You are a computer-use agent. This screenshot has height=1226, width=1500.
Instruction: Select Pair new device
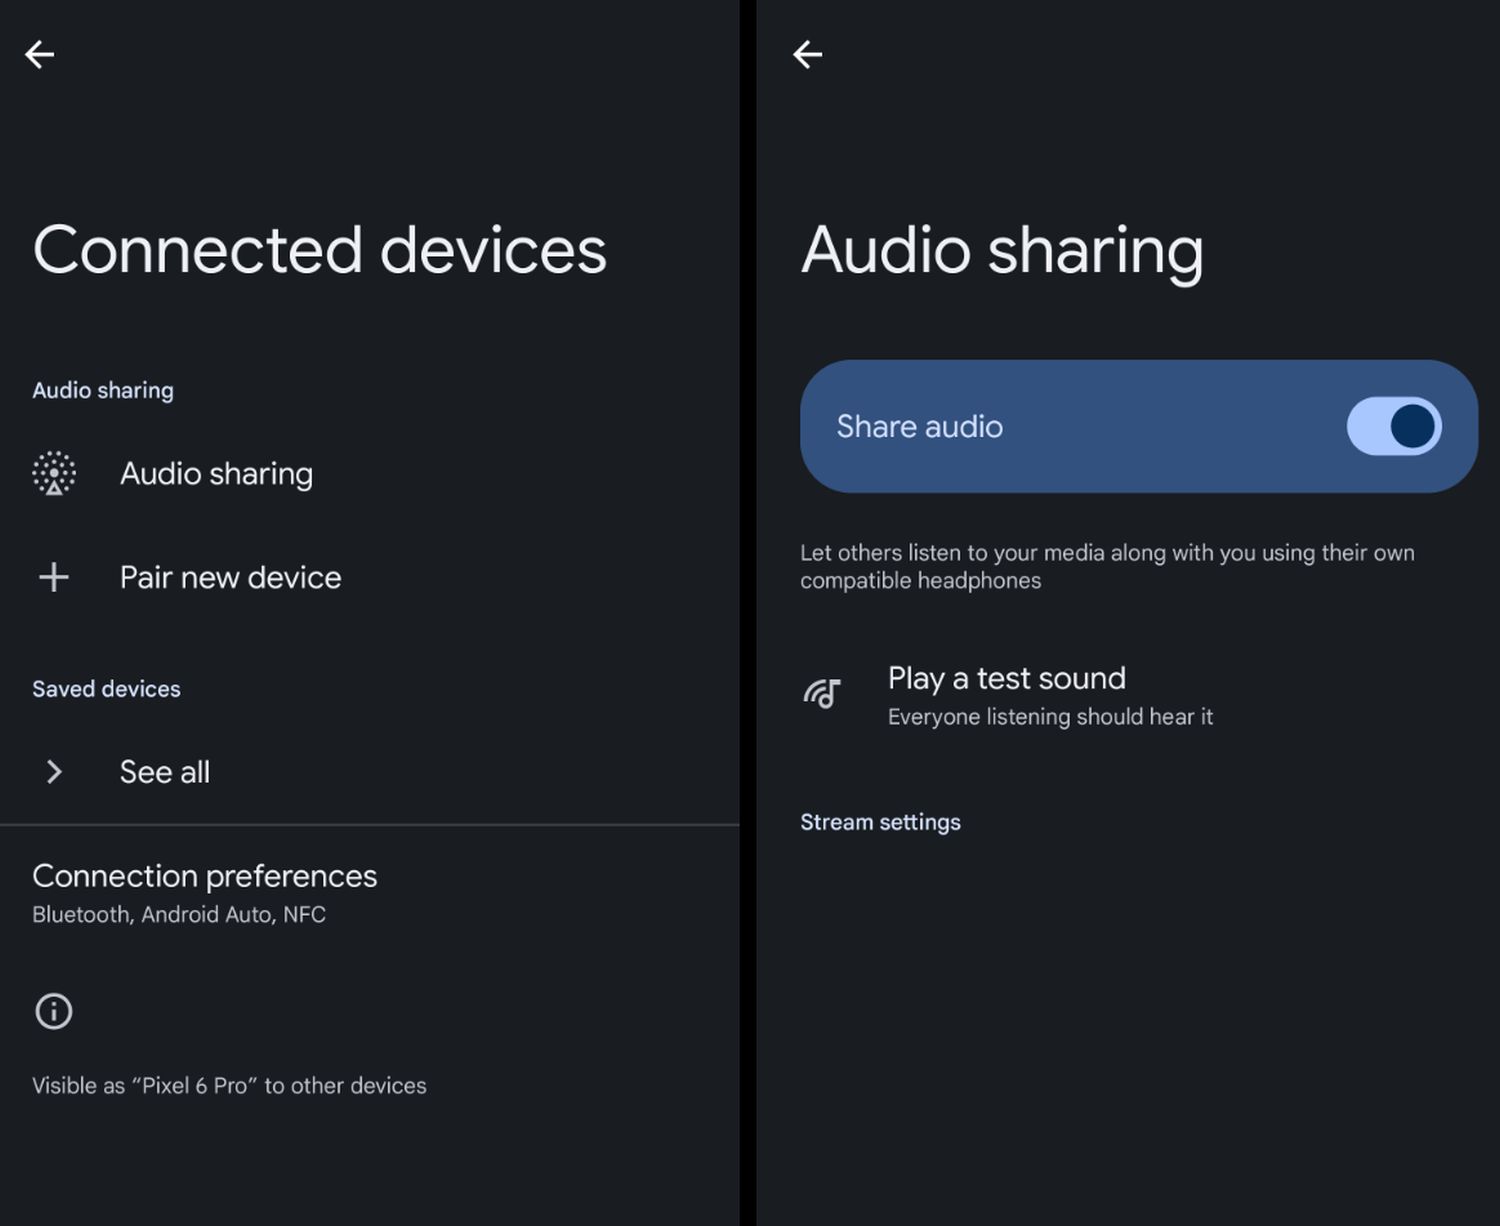point(230,578)
